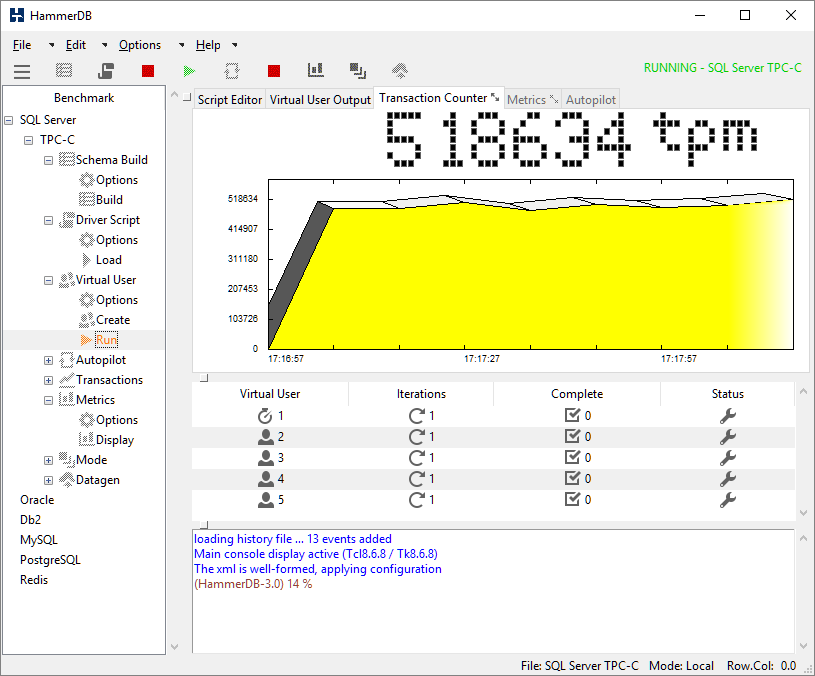Screen dimensions: 815x676
Task: Expand the Transactions tree node
Action: pos(48,380)
